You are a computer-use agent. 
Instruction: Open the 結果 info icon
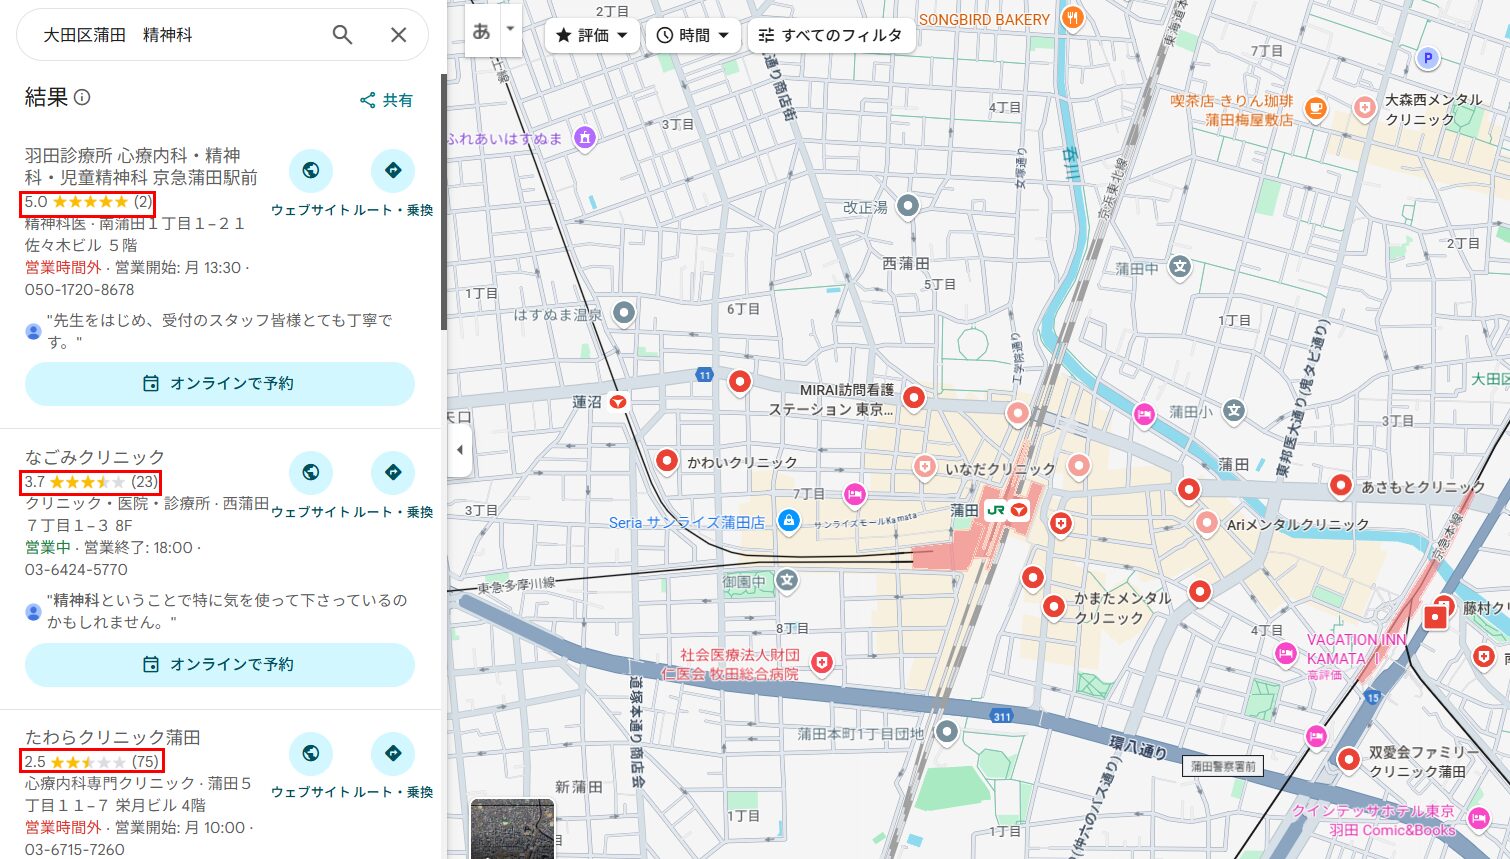(82, 97)
